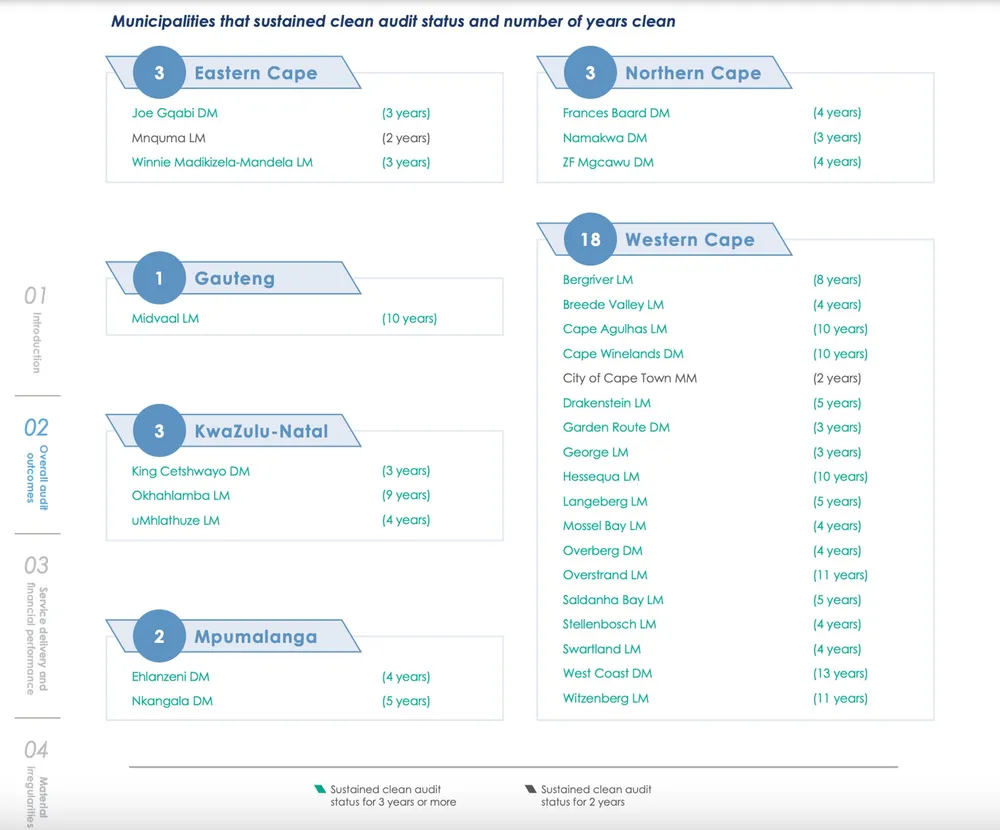The height and width of the screenshot is (830, 1000).
Task: Click the KwaZulu-Natal heading
Action: 261,431
